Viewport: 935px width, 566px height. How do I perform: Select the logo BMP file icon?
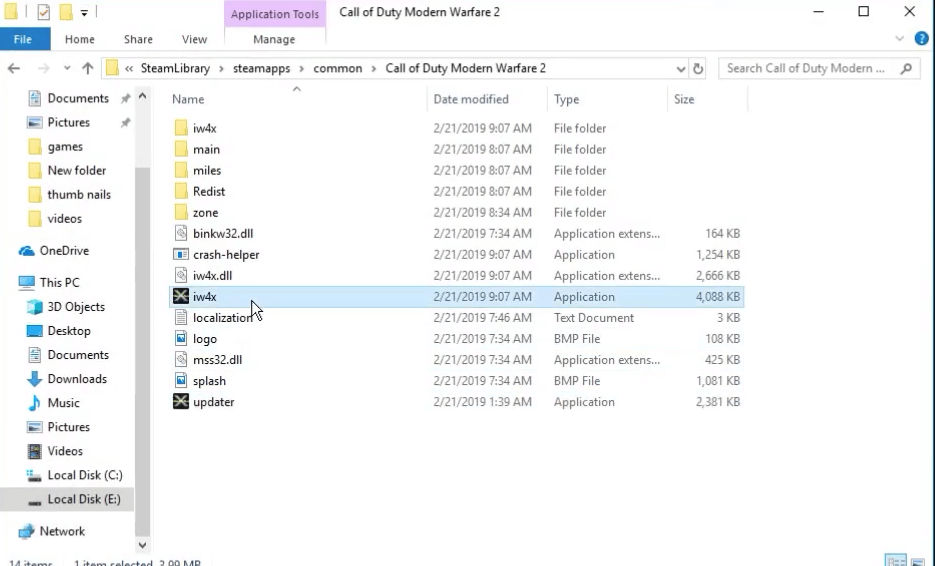[x=181, y=339]
